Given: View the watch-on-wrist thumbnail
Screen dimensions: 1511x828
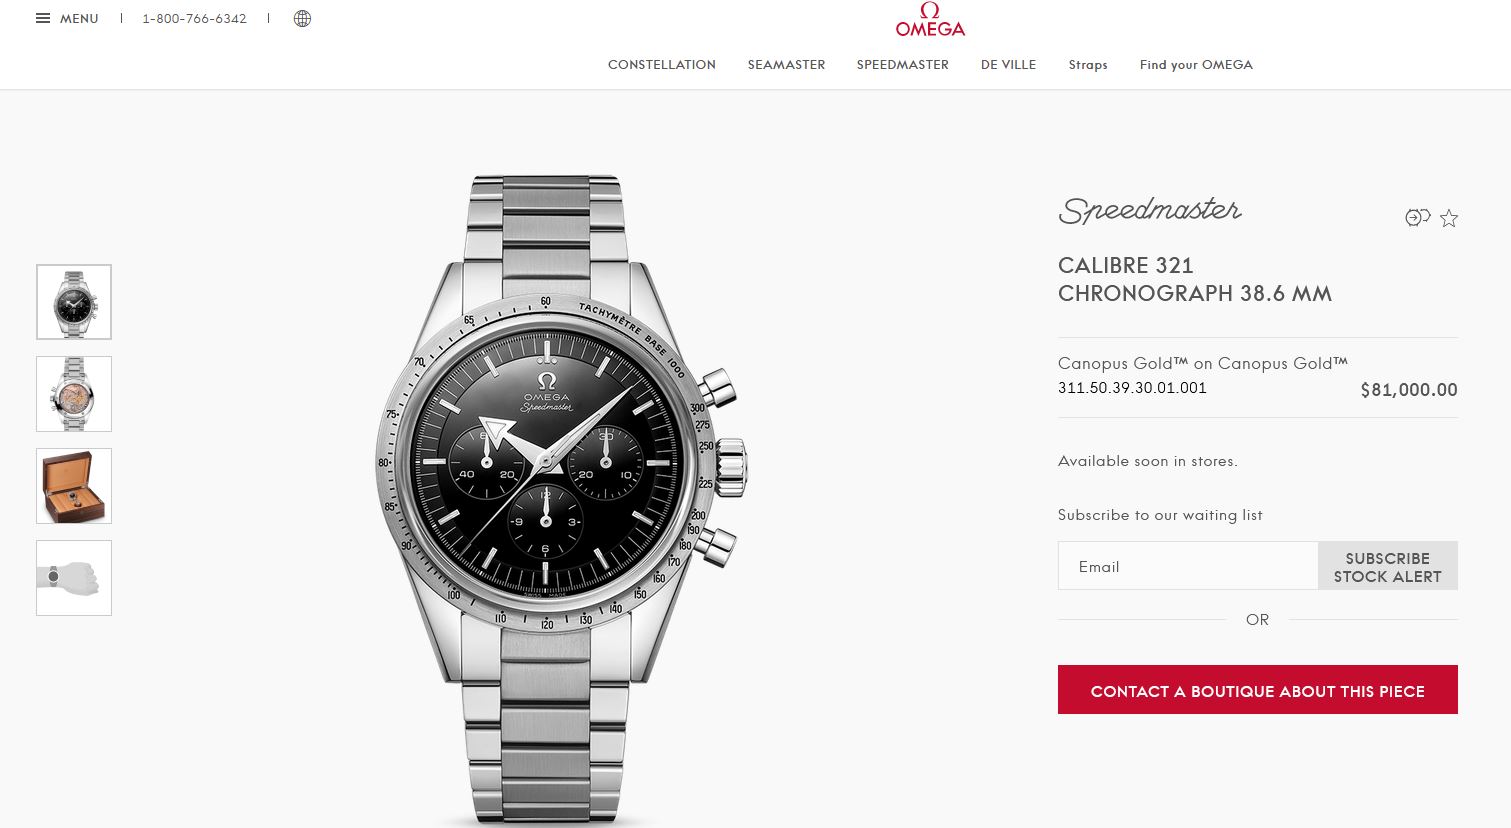Looking at the screenshot, I should point(74,578).
